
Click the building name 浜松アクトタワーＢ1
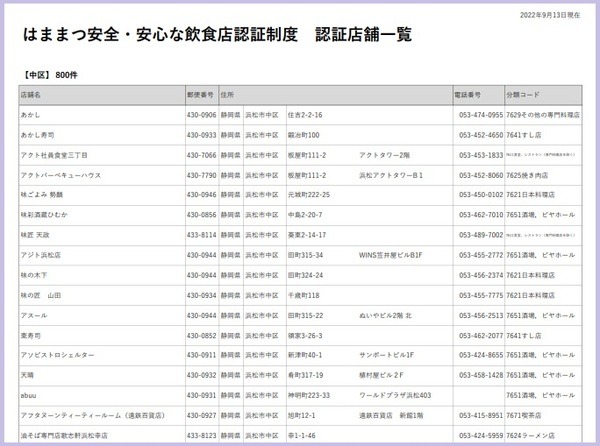coord(391,176)
